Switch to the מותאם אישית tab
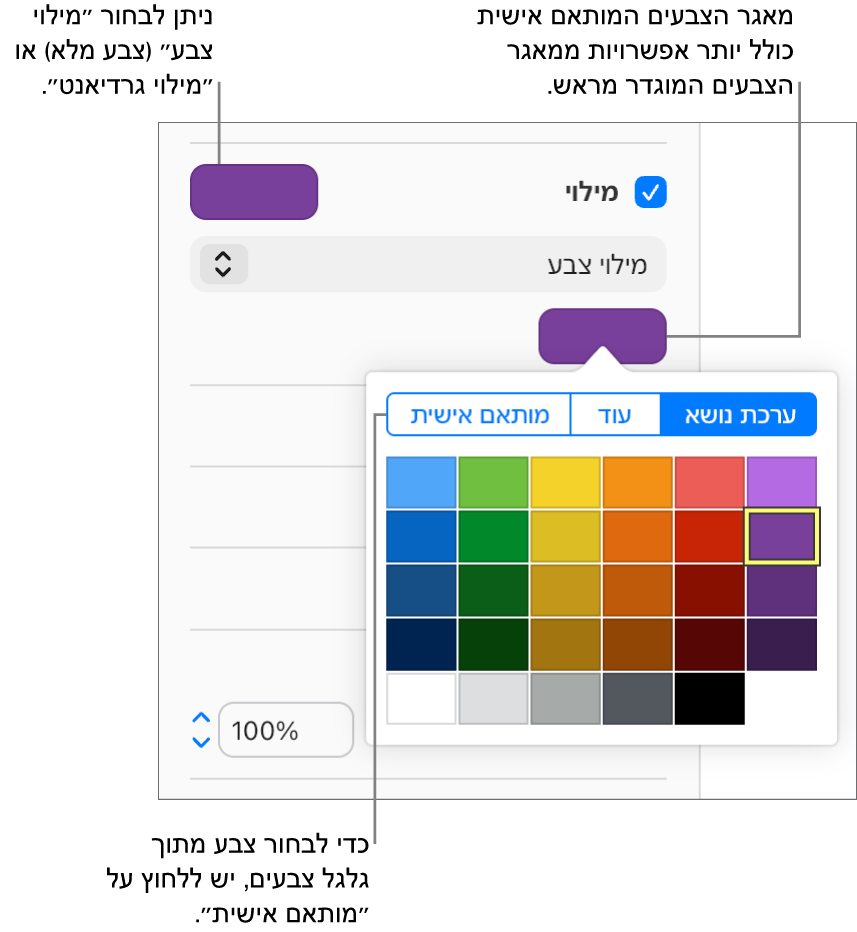This screenshot has width=857, height=932. tap(479, 415)
